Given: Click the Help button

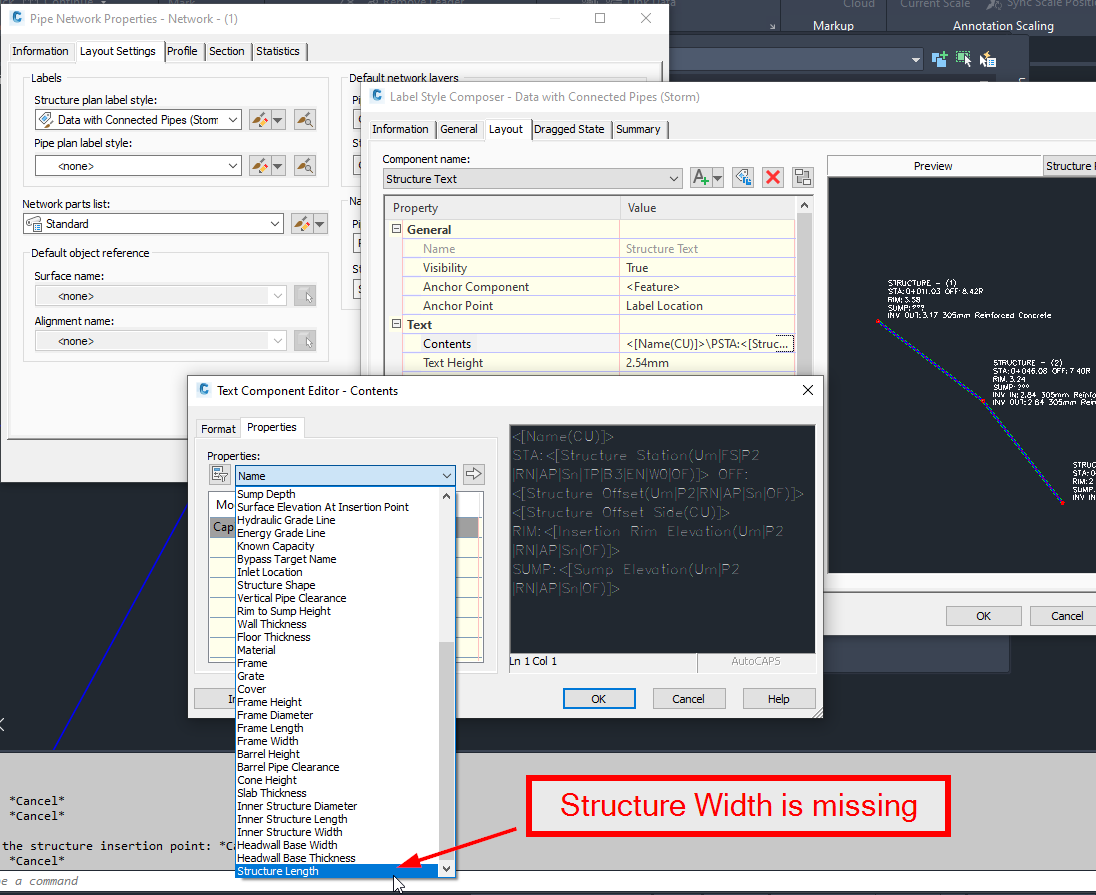Looking at the screenshot, I should click(x=778, y=698).
